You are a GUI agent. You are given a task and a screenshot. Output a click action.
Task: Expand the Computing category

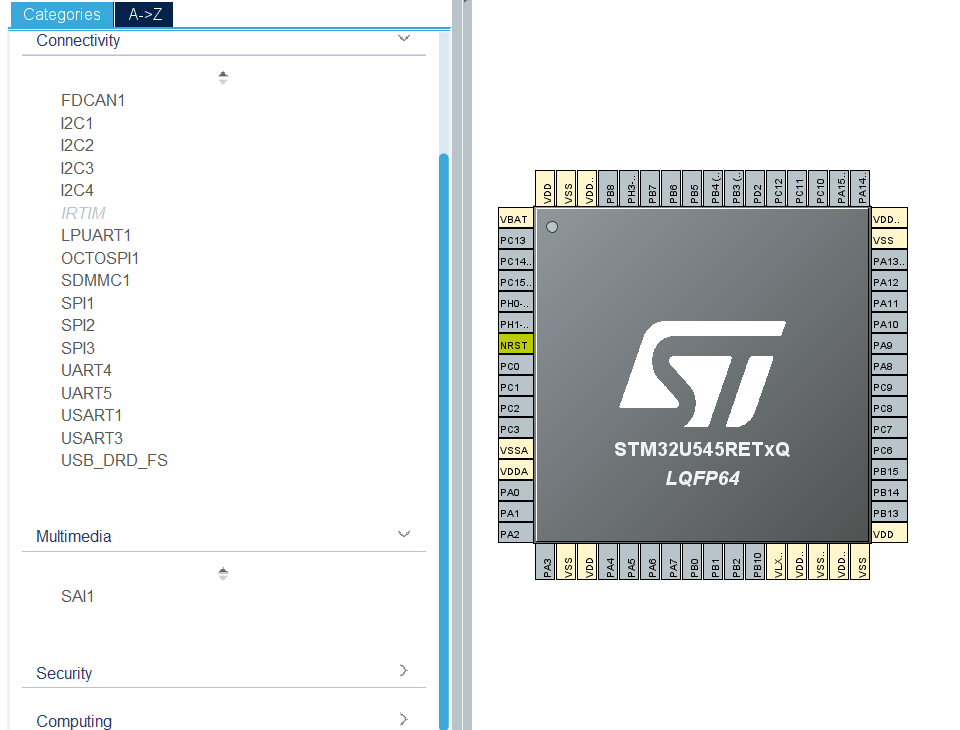point(403,718)
